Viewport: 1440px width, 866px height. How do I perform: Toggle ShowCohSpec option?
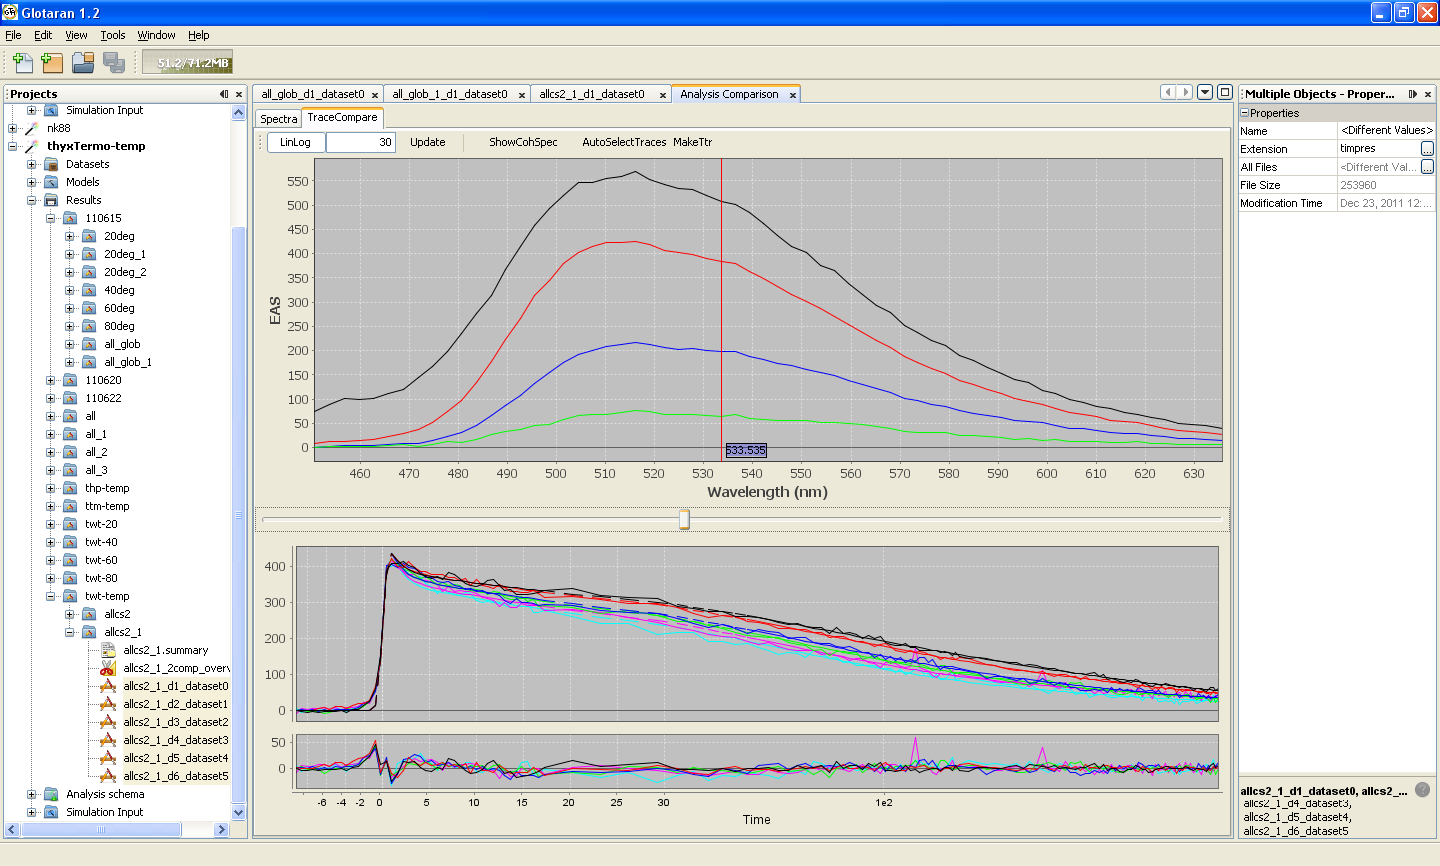click(x=523, y=142)
